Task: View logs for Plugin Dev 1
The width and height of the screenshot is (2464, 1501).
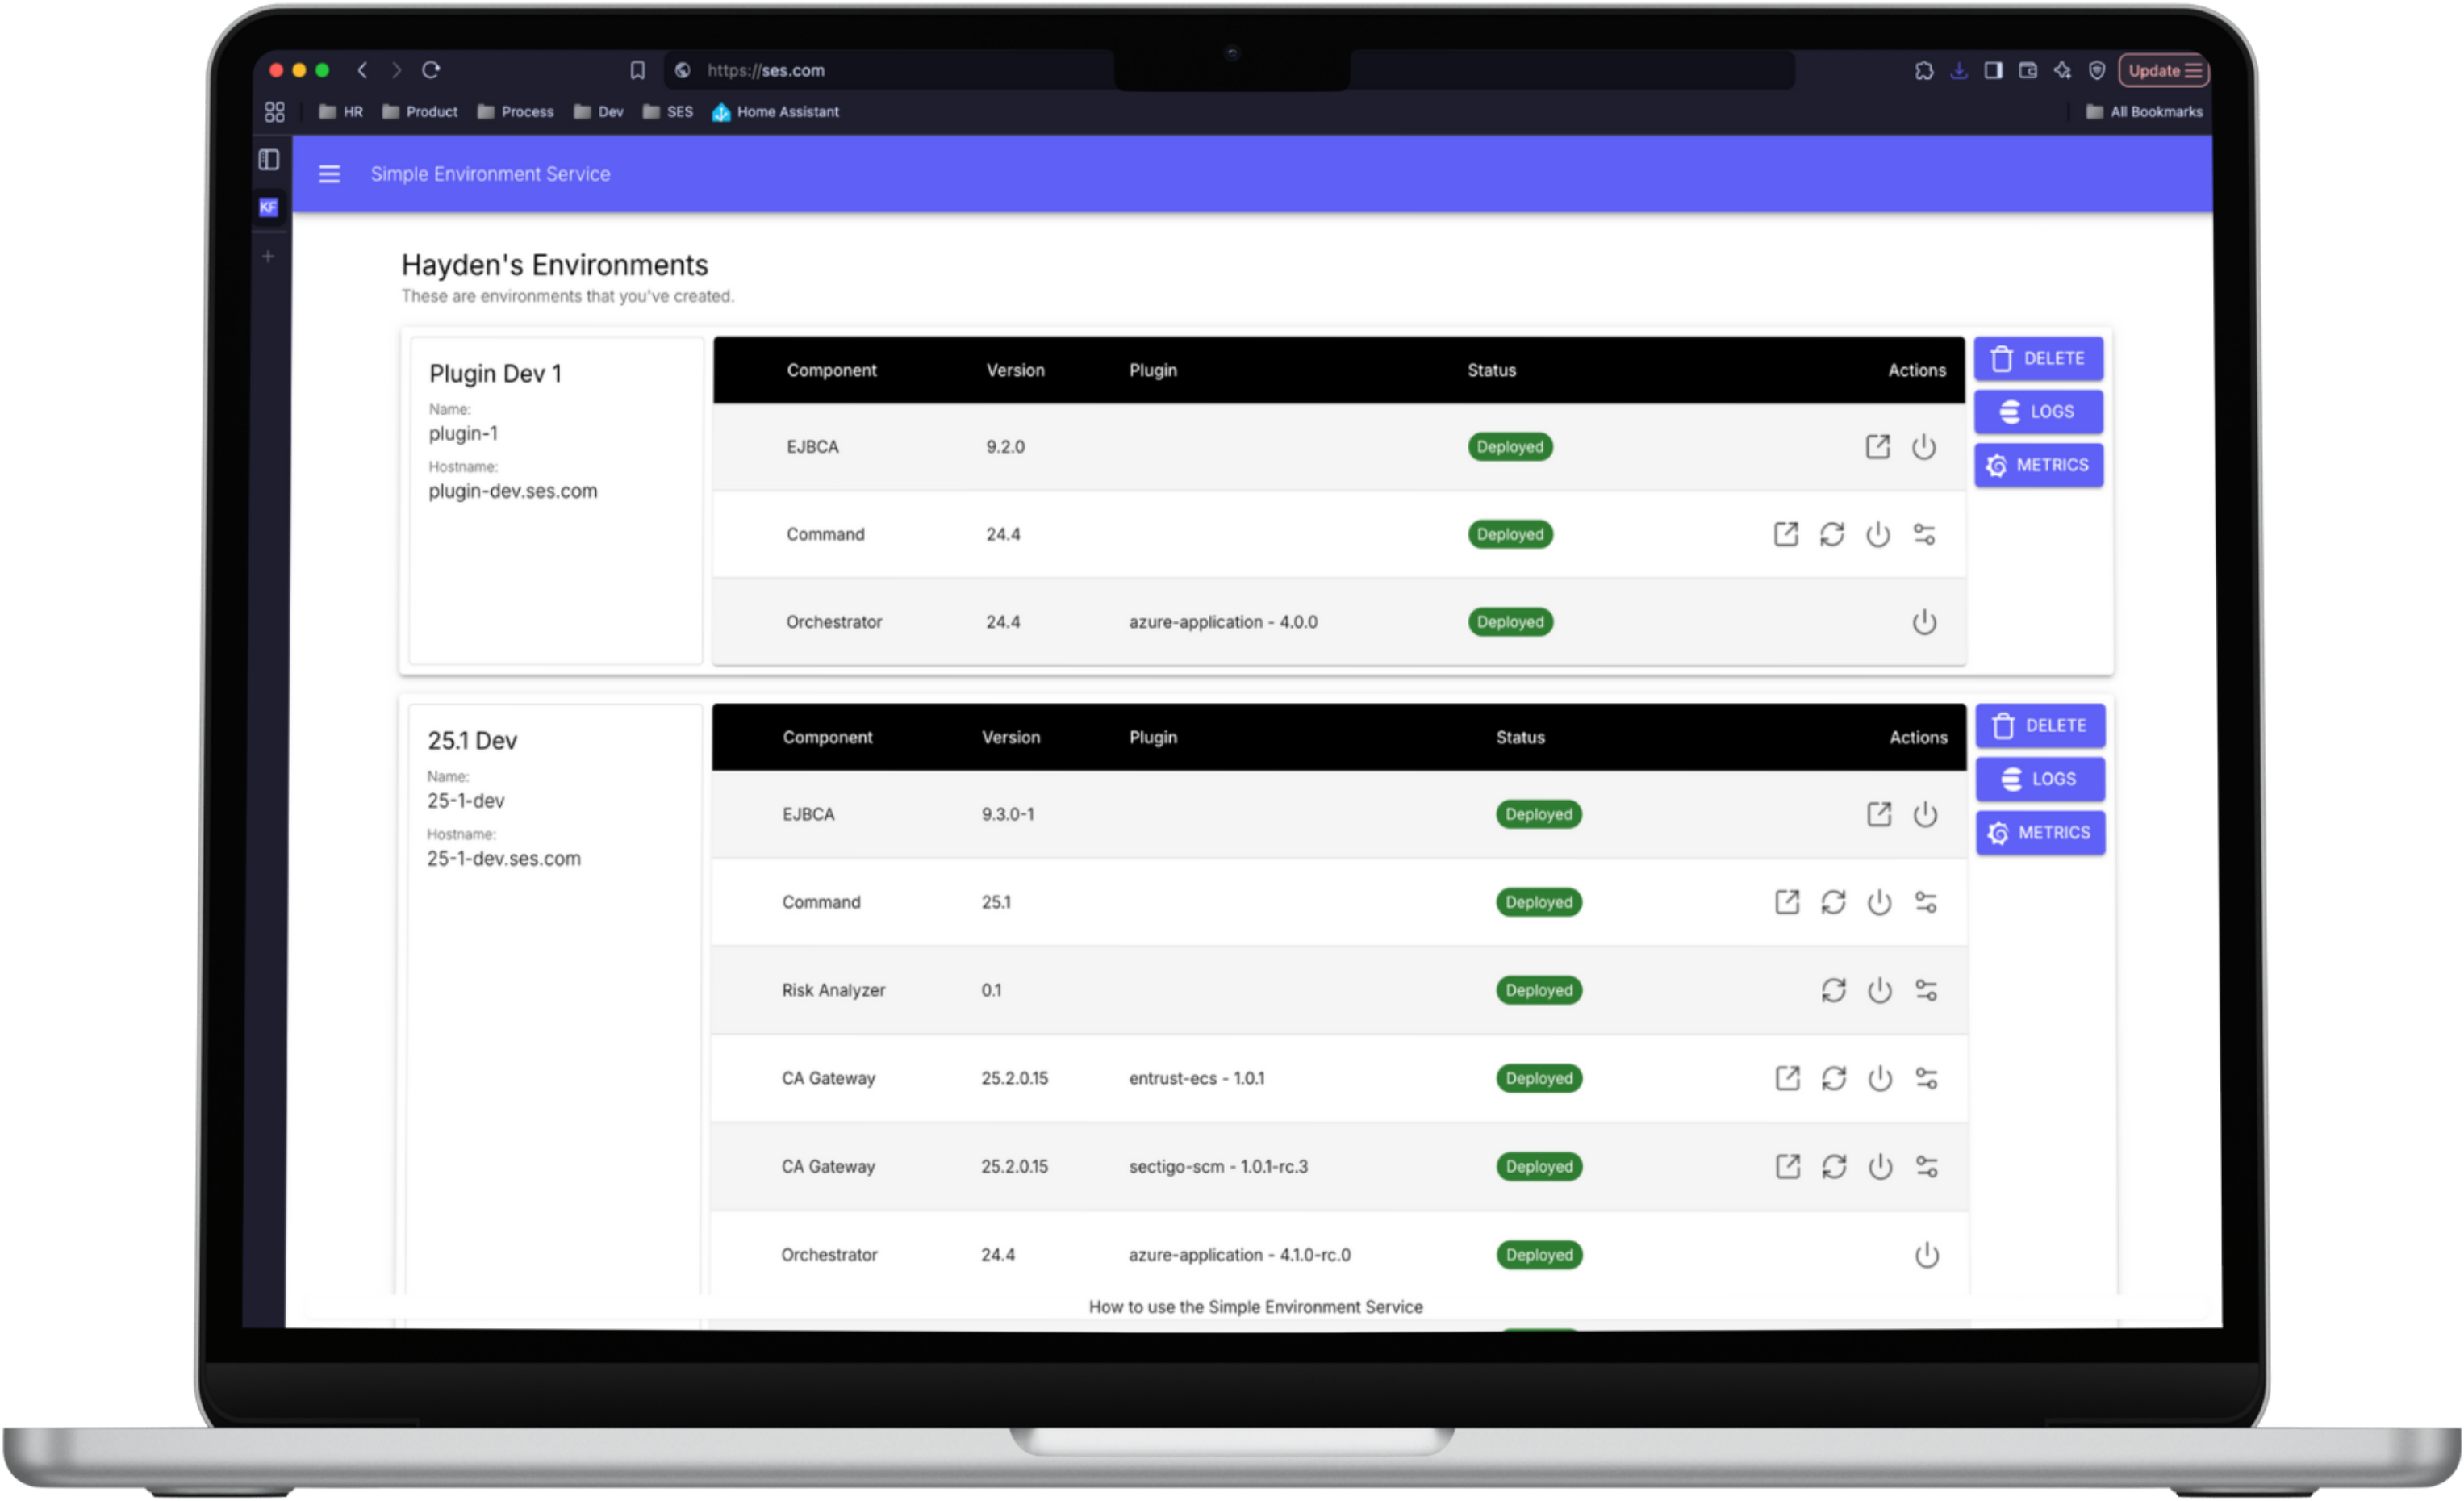Action: click(x=2038, y=412)
